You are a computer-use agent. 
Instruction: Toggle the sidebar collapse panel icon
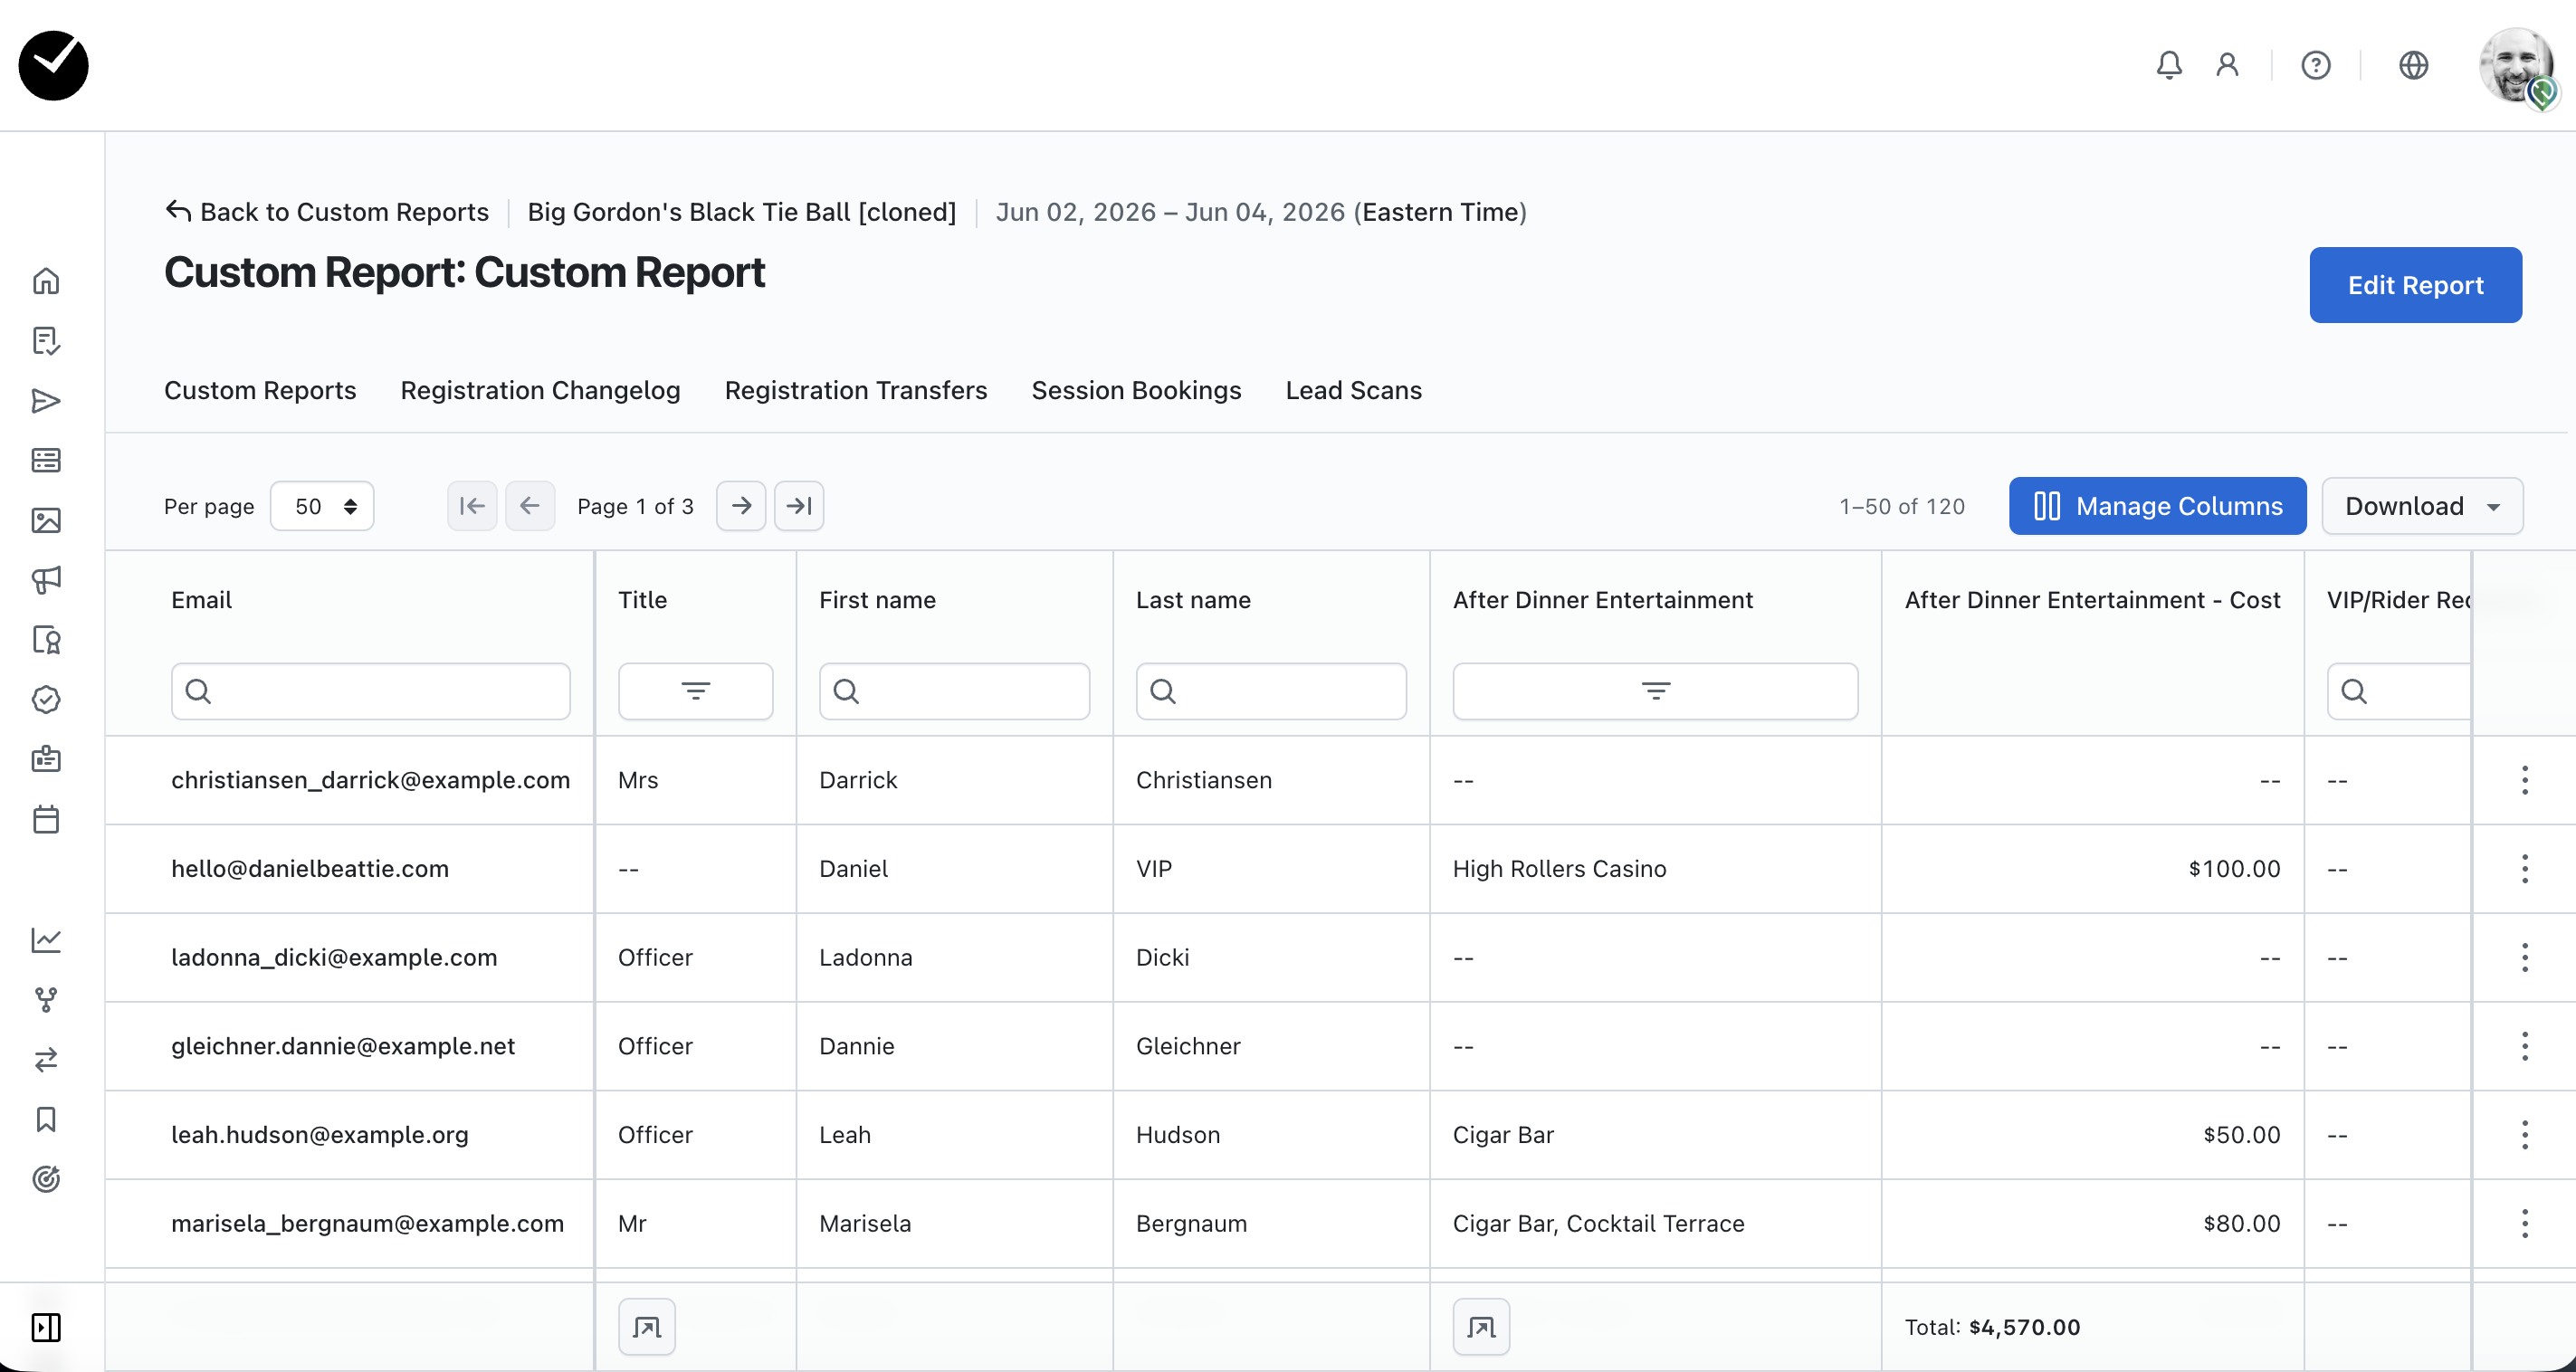click(46, 1327)
